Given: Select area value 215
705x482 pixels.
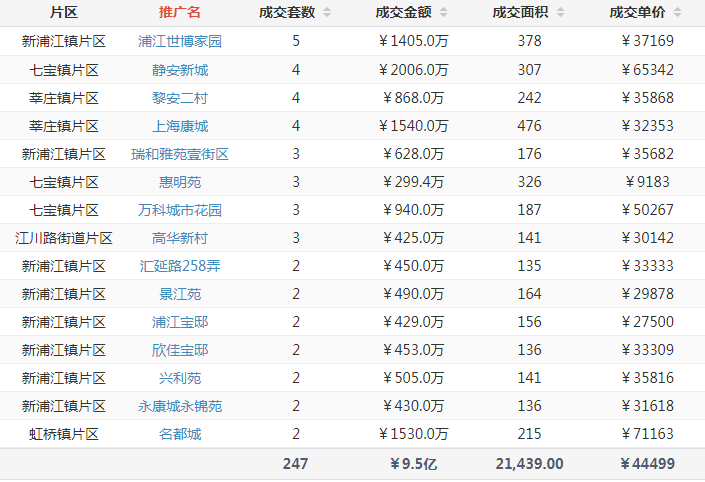Looking at the screenshot, I should [529, 434].
